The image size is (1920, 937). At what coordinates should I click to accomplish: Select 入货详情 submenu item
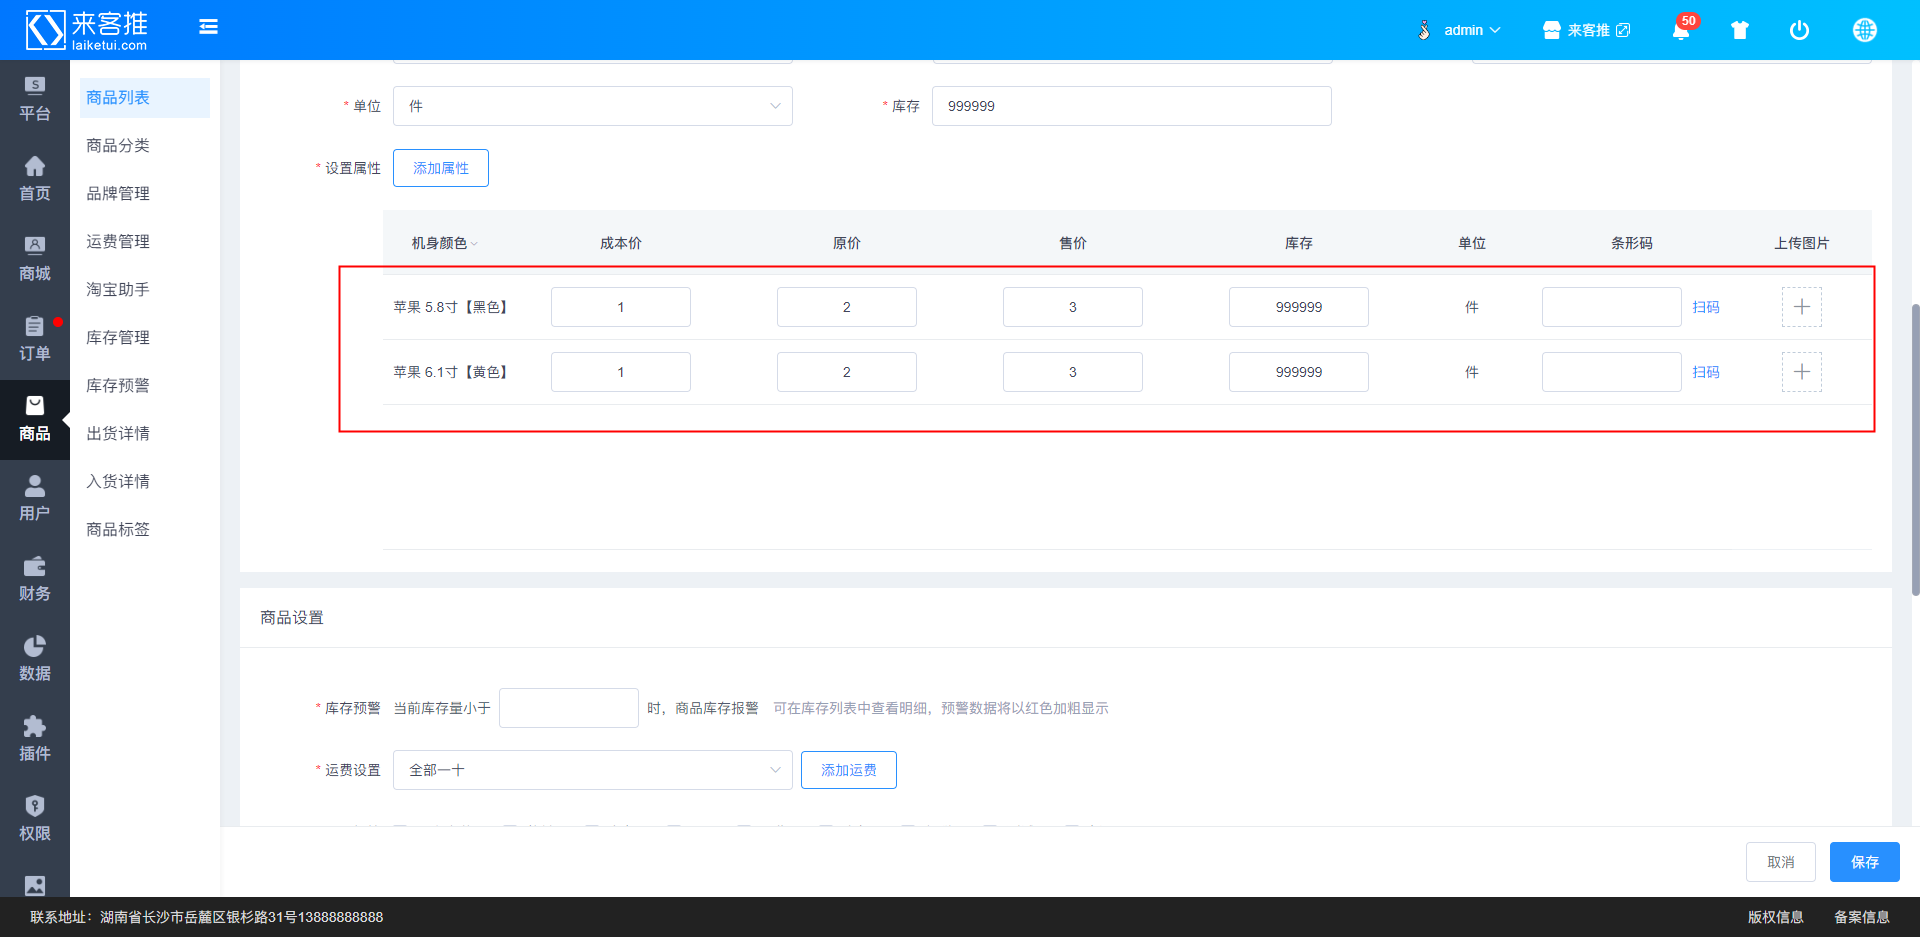pyautogui.click(x=145, y=482)
